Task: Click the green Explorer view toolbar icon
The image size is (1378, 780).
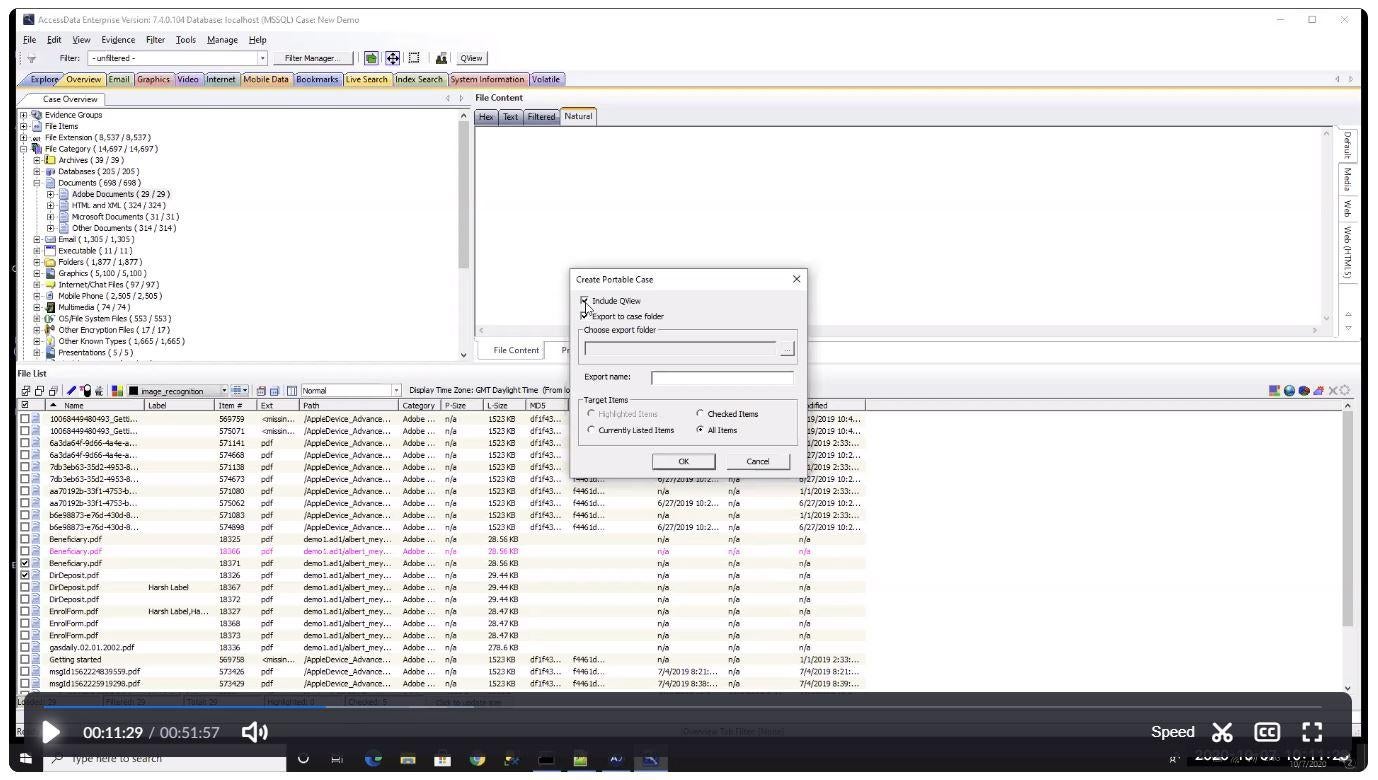Action: [370, 57]
